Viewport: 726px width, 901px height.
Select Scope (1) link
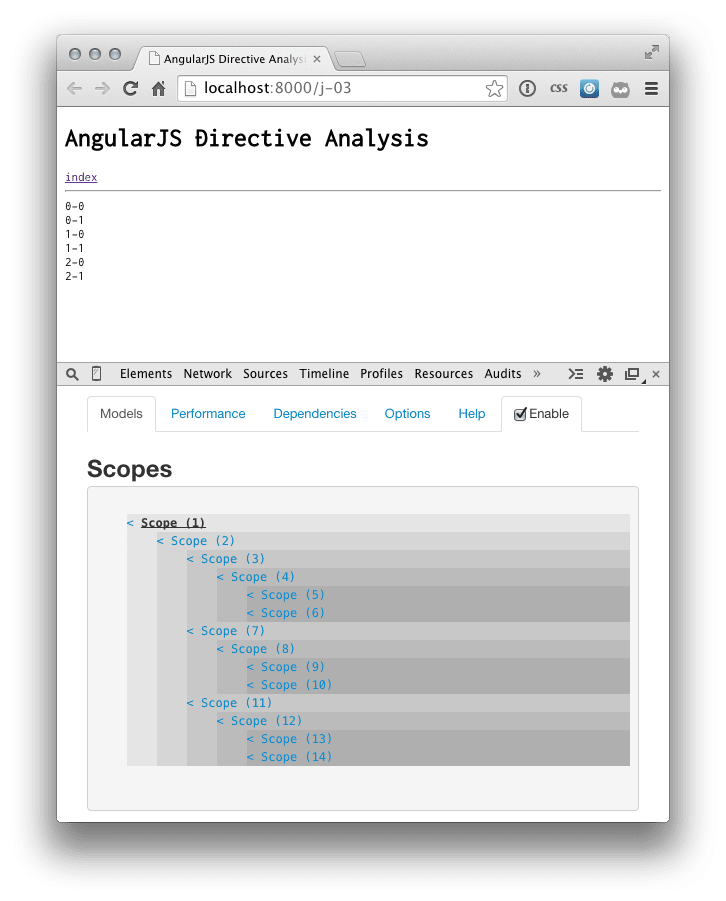[173, 523]
